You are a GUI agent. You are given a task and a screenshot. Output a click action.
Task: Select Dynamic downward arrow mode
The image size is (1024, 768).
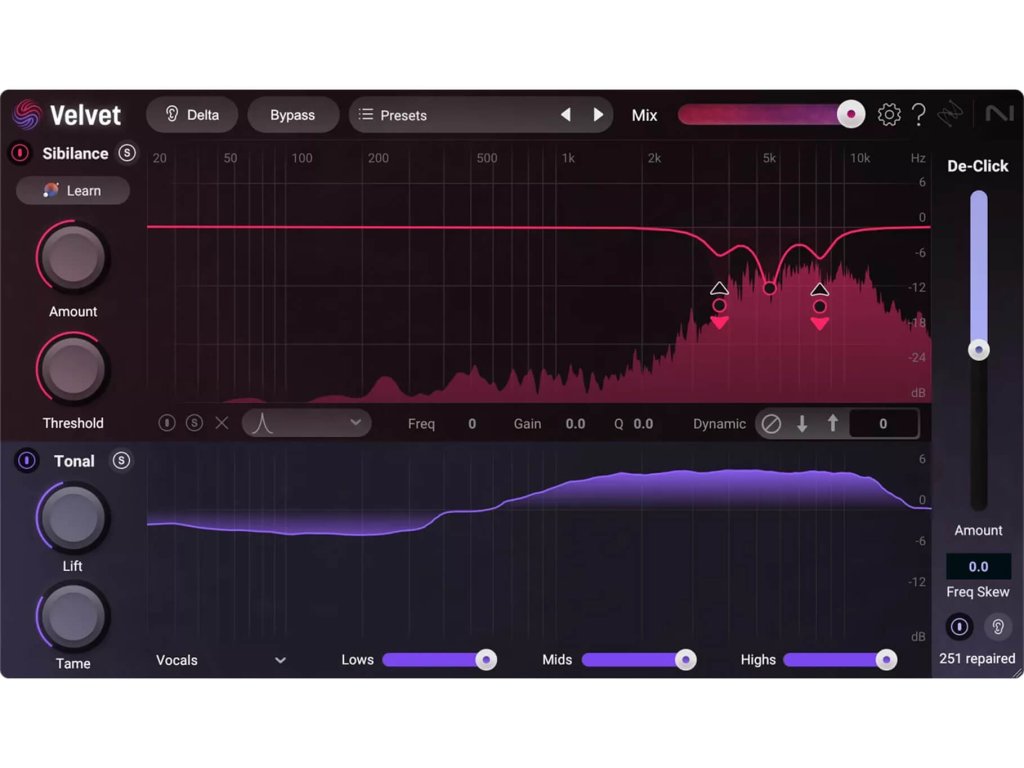pyautogui.click(x=802, y=424)
